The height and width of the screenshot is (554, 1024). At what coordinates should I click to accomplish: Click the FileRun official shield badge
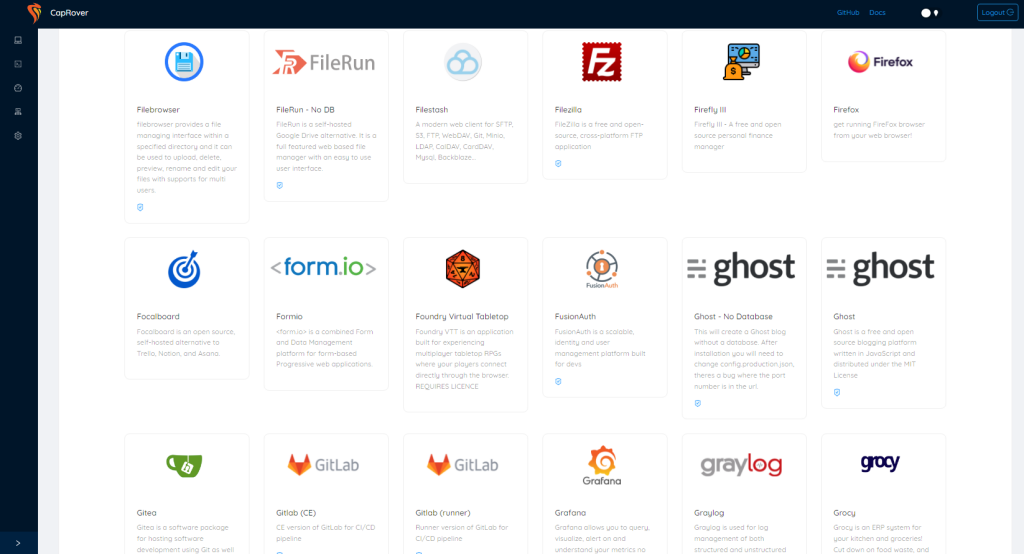[280, 186]
